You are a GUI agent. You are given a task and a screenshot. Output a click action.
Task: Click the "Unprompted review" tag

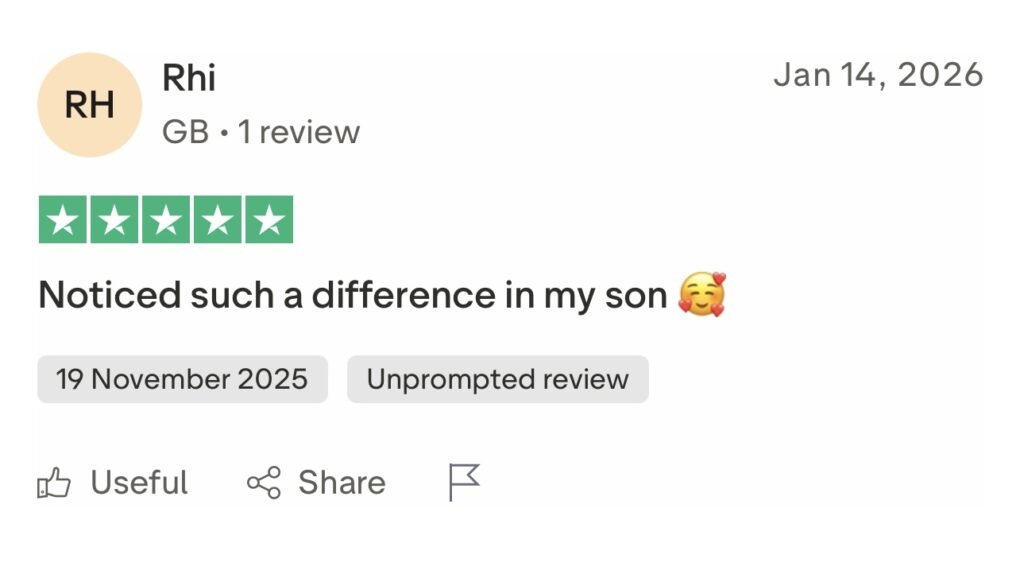tap(497, 380)
